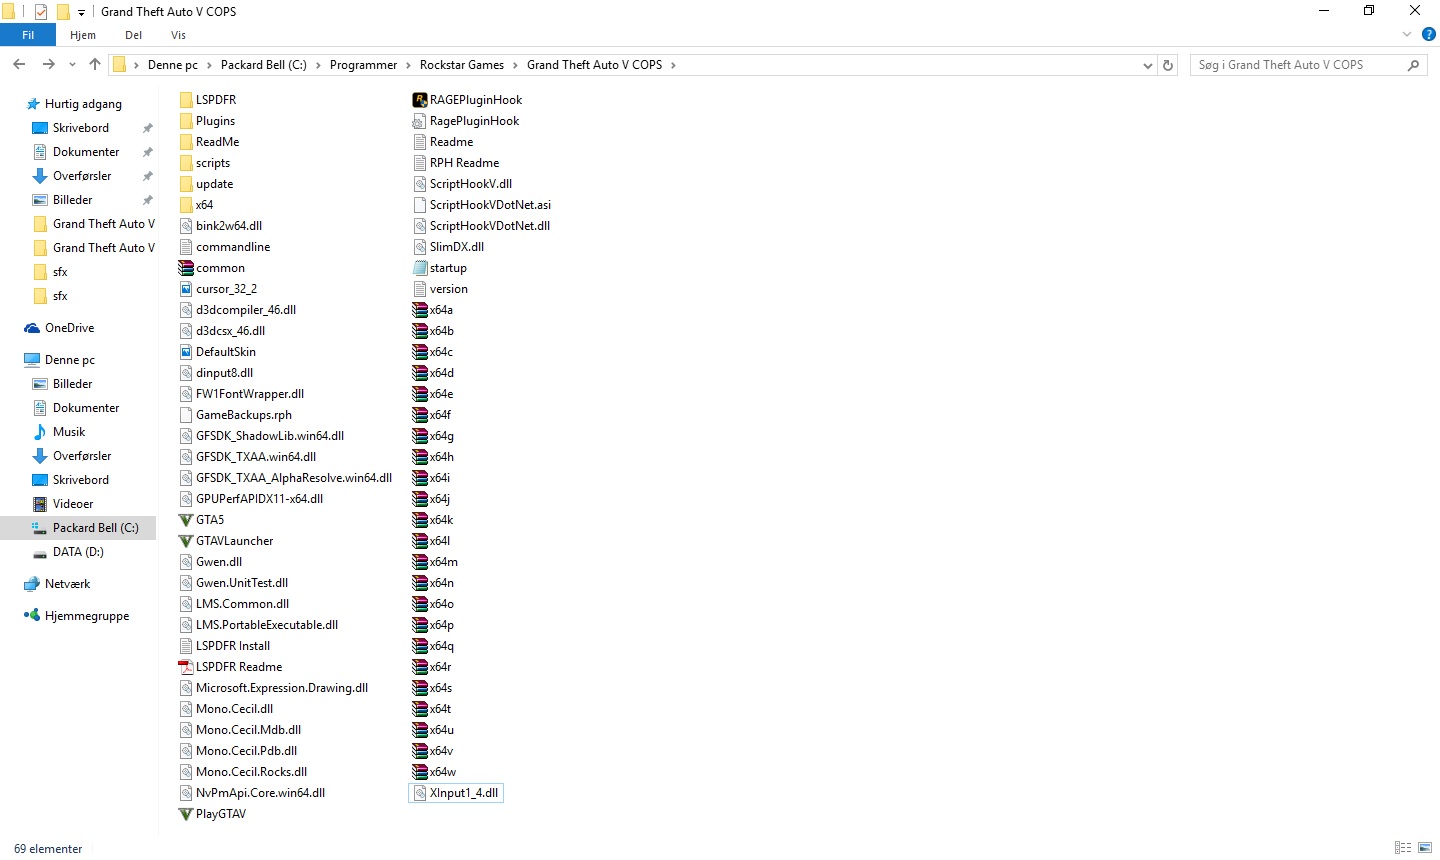Select the LSPDFR Install file name
Viewport: 1440px width, 860px height.
point(233,646)
